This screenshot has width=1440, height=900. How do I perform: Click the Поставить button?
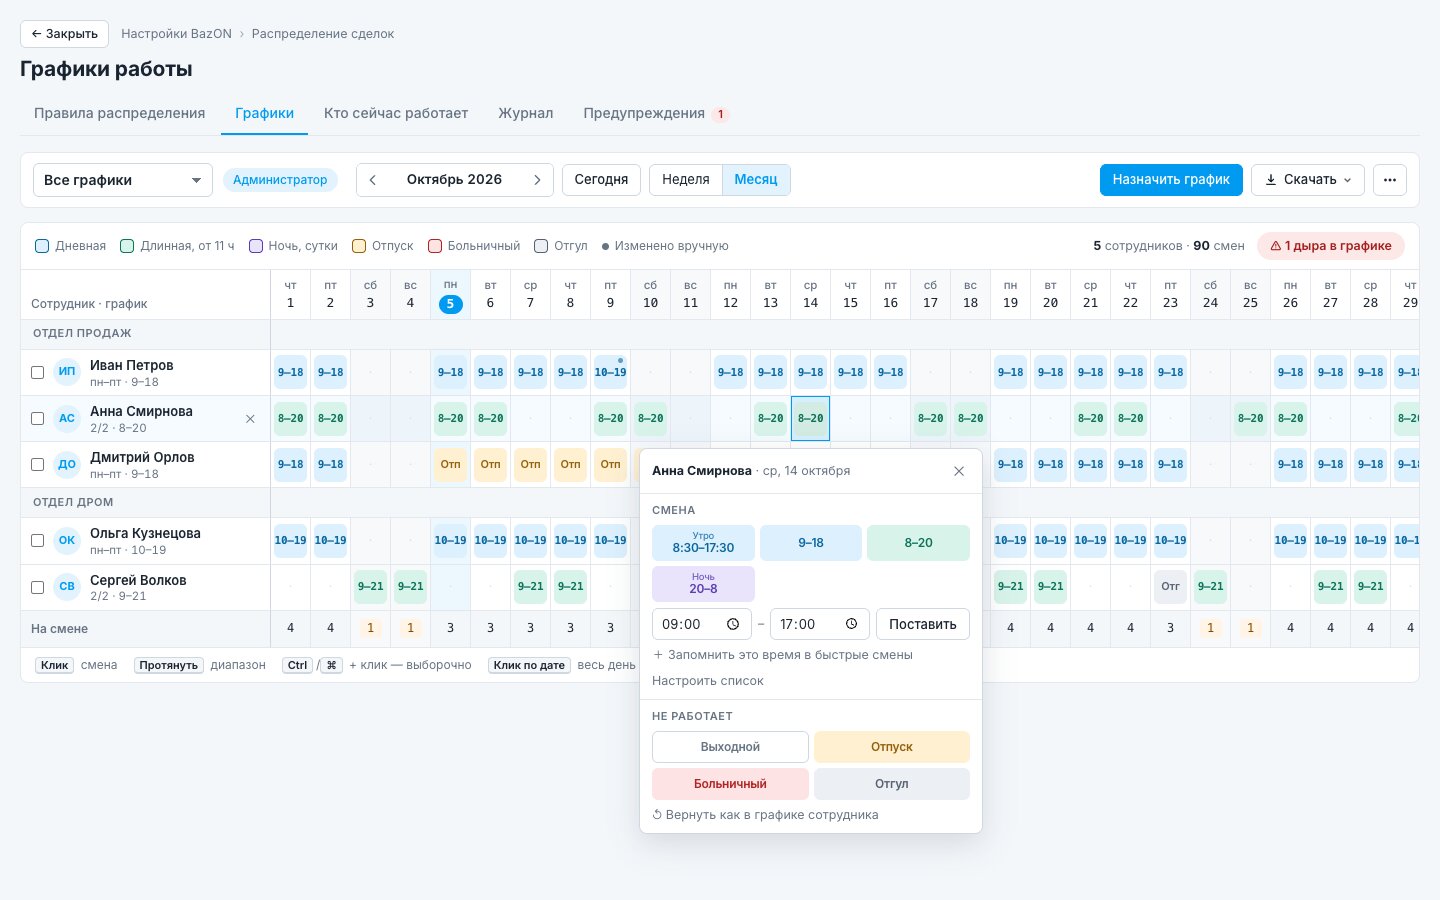(x=923, y=624)
